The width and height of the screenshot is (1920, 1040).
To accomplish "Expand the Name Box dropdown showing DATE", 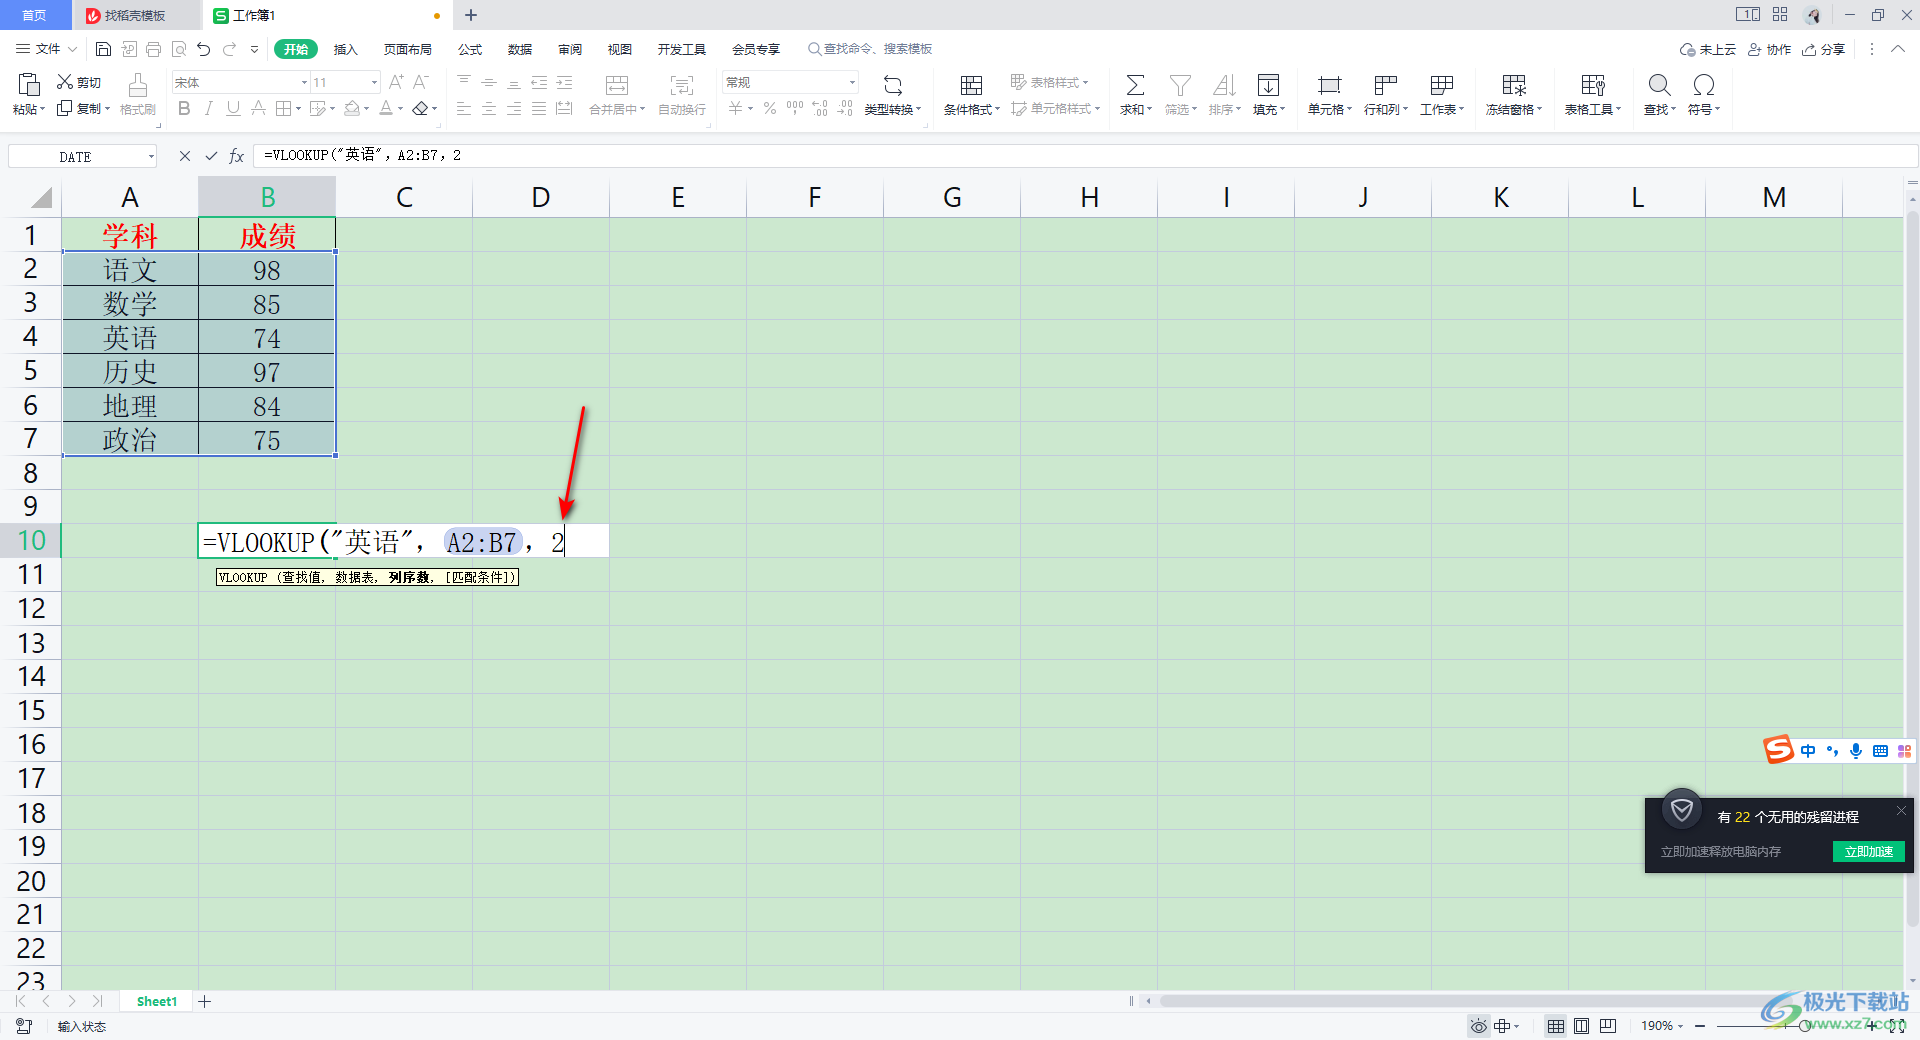I will click(151, 156).
